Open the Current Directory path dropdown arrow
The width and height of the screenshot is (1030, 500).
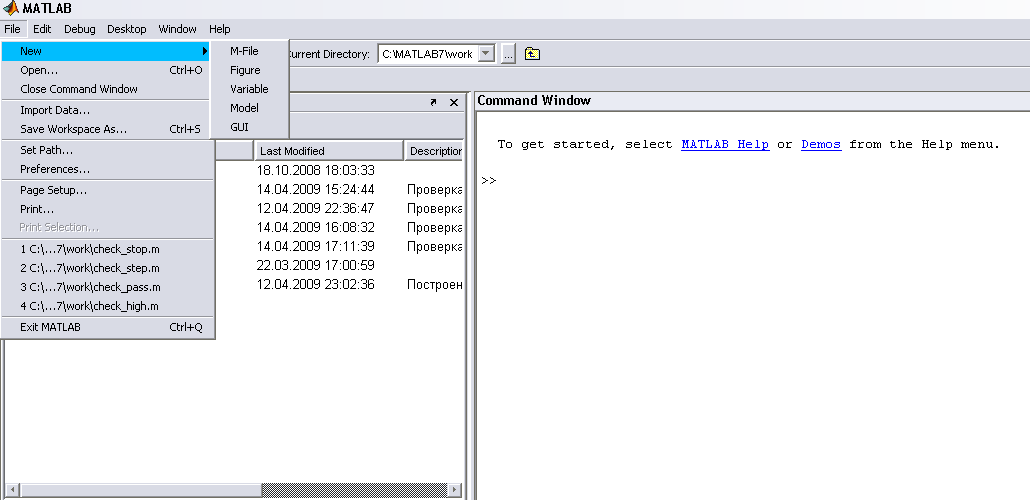486,54
